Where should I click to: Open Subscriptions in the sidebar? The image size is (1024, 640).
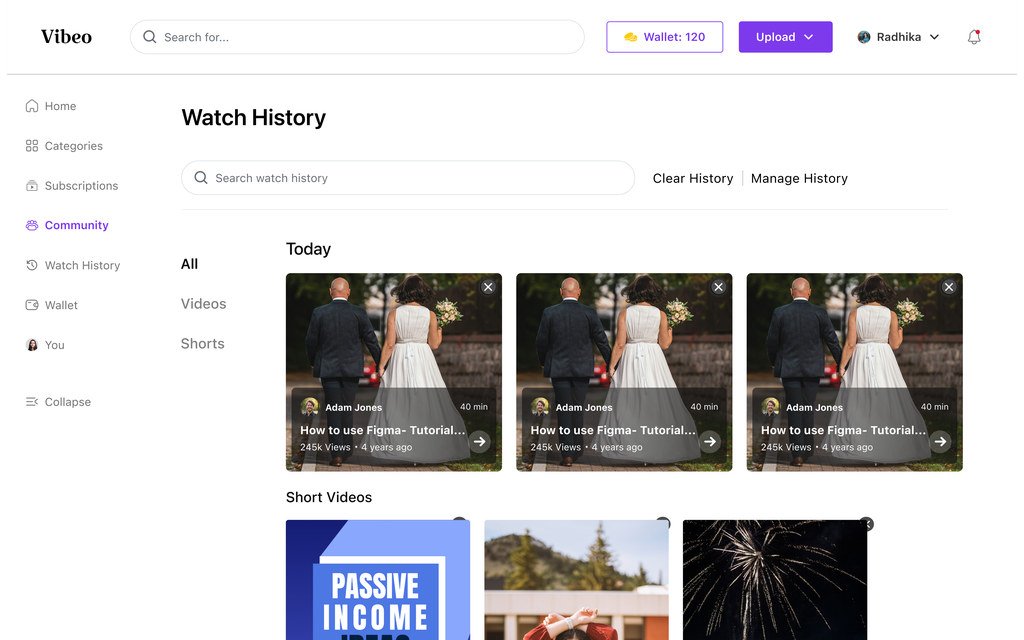click(x=72, y=185)
